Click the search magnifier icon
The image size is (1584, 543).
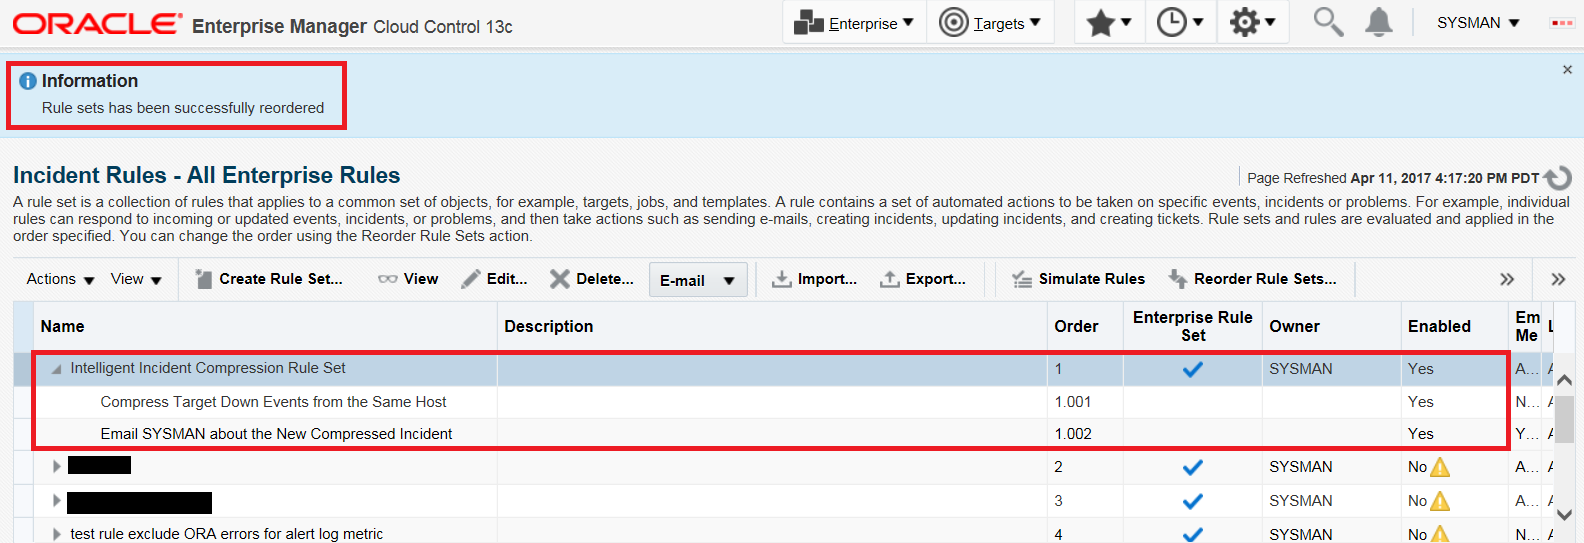pos(1328,22)
